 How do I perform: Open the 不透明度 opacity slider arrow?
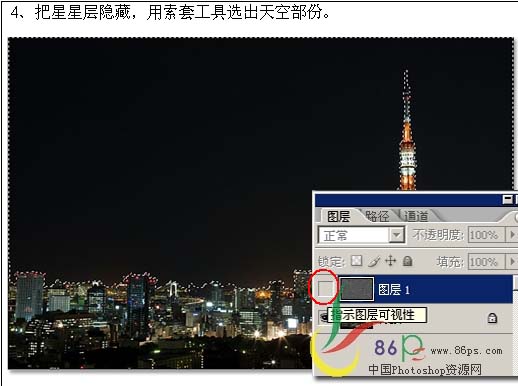point(512,235)
